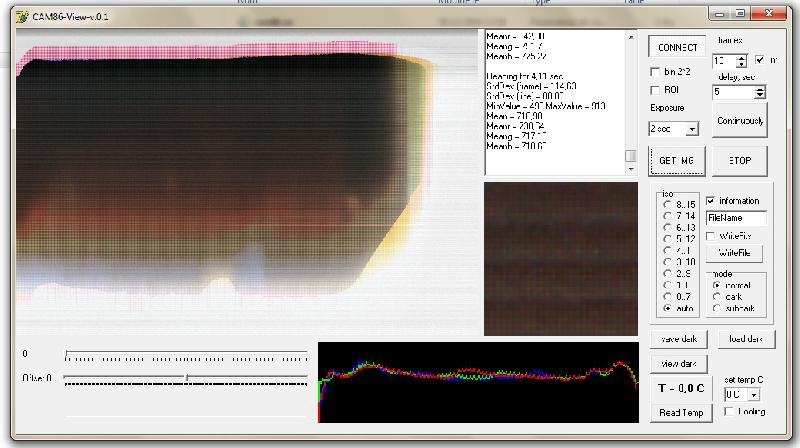Select the 6..13 iso radio option
Image resolution: width=800 pixels, height=448 pixels.
coord(667,227)
